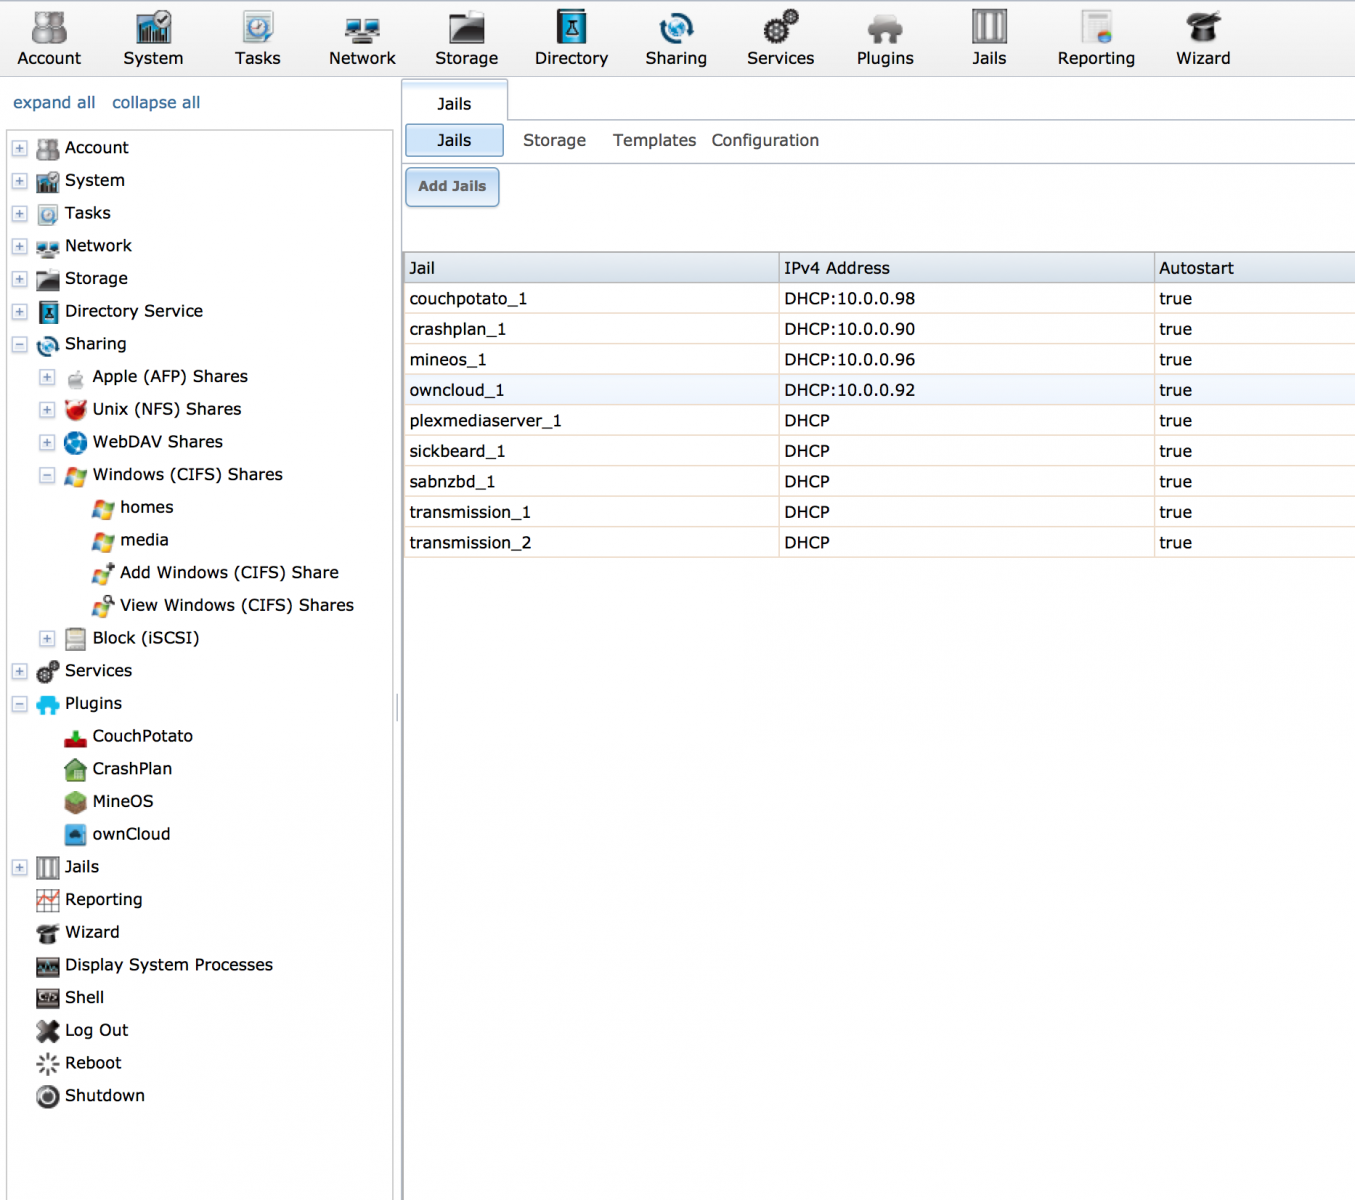Expand the Jails tree node
The height and width of the screenshot is (1200, 1355).
tap(19, 867)
